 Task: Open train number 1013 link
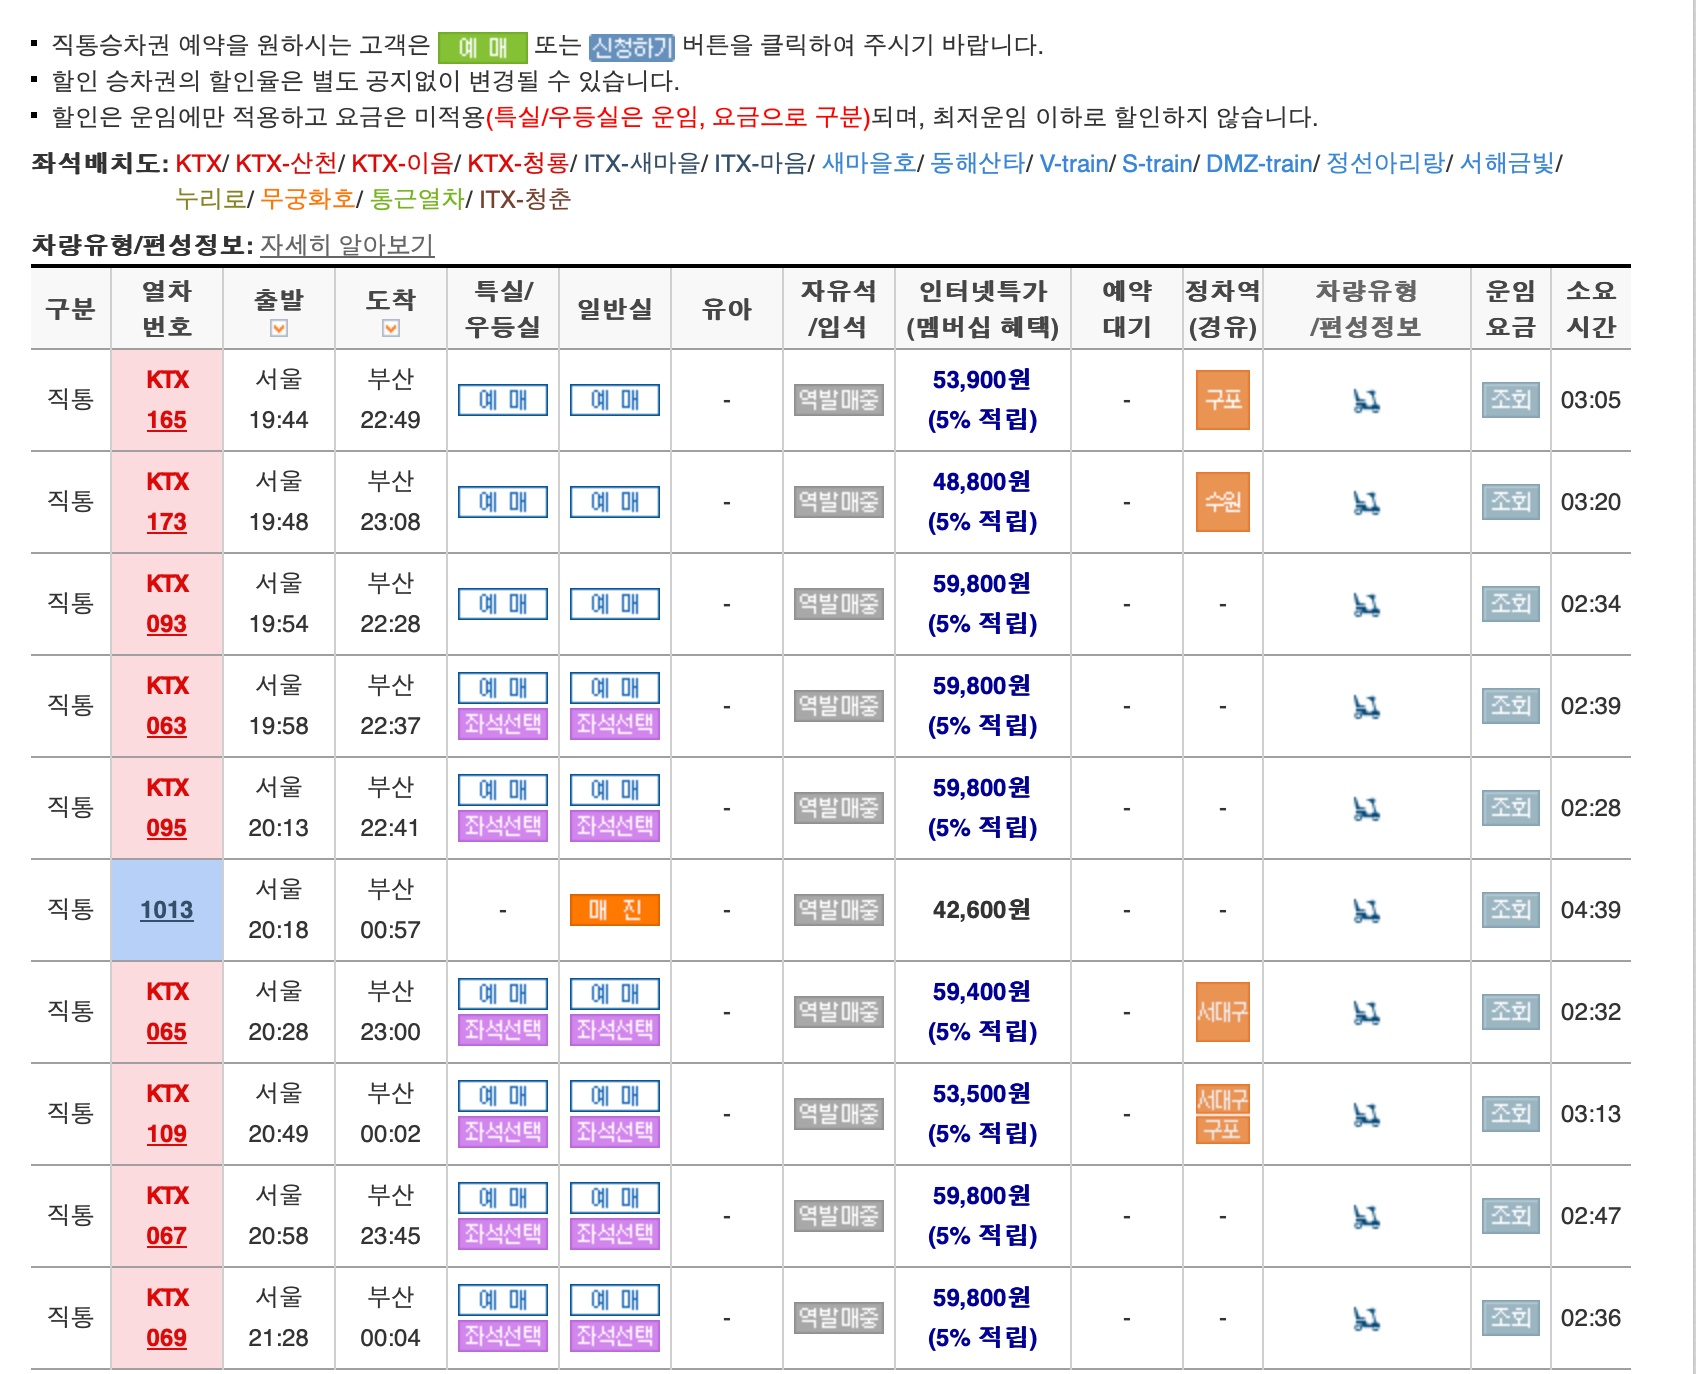(x=167, y=910)
